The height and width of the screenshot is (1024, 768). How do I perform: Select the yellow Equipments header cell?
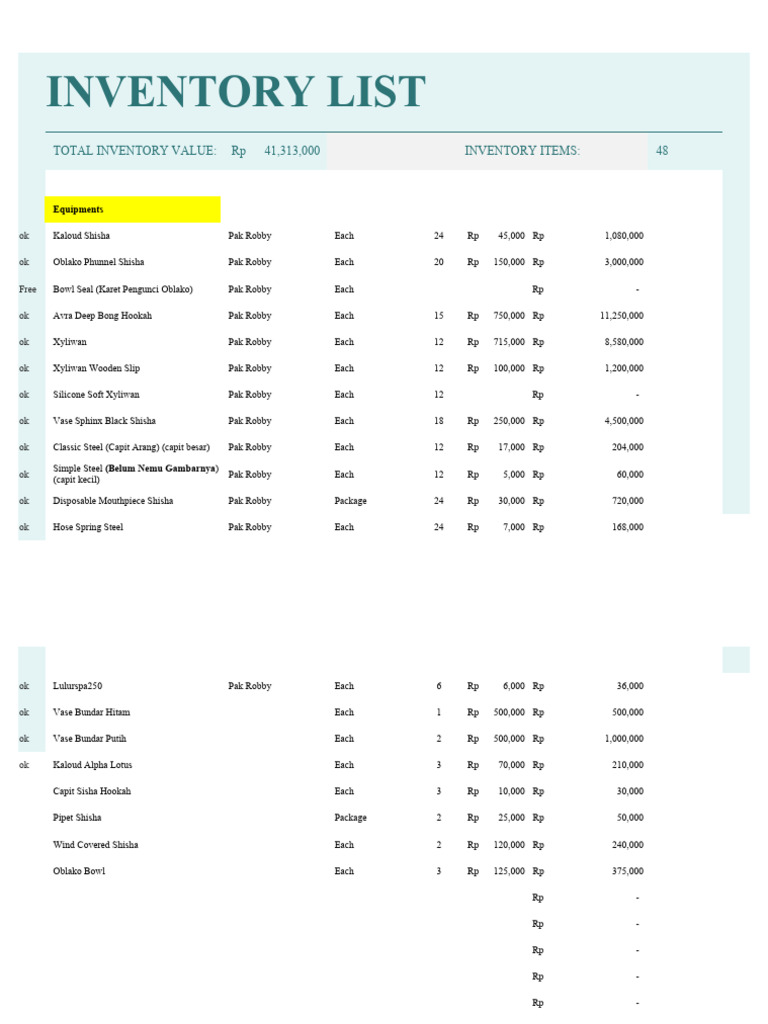[133, 210]
